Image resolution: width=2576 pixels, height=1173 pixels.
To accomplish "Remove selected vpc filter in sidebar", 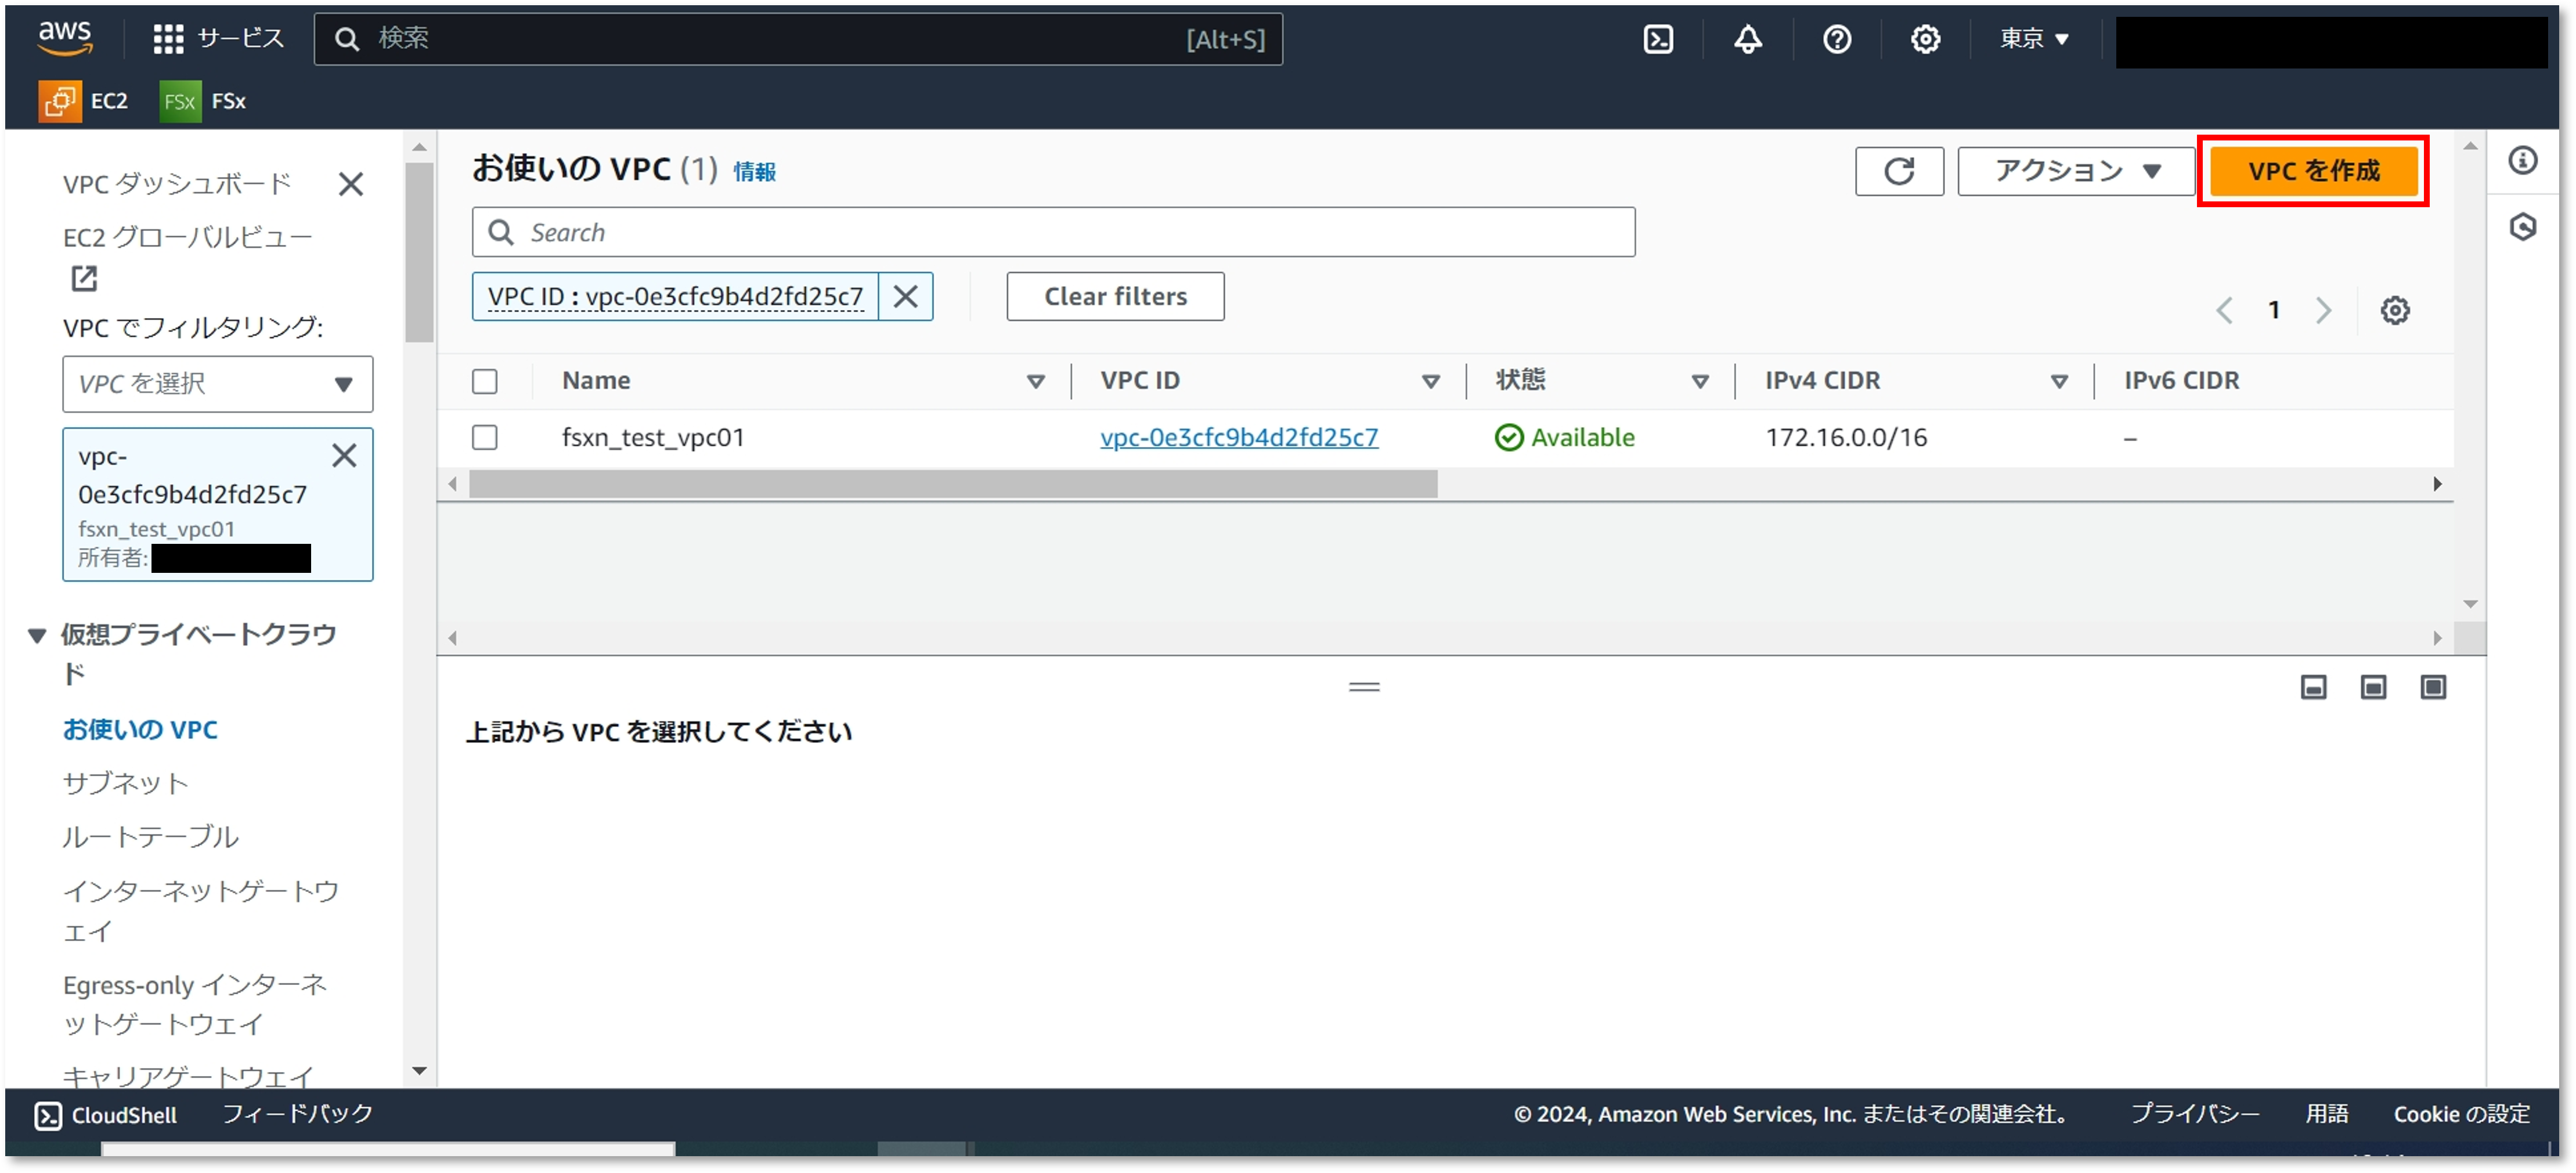I will [343, 455].
